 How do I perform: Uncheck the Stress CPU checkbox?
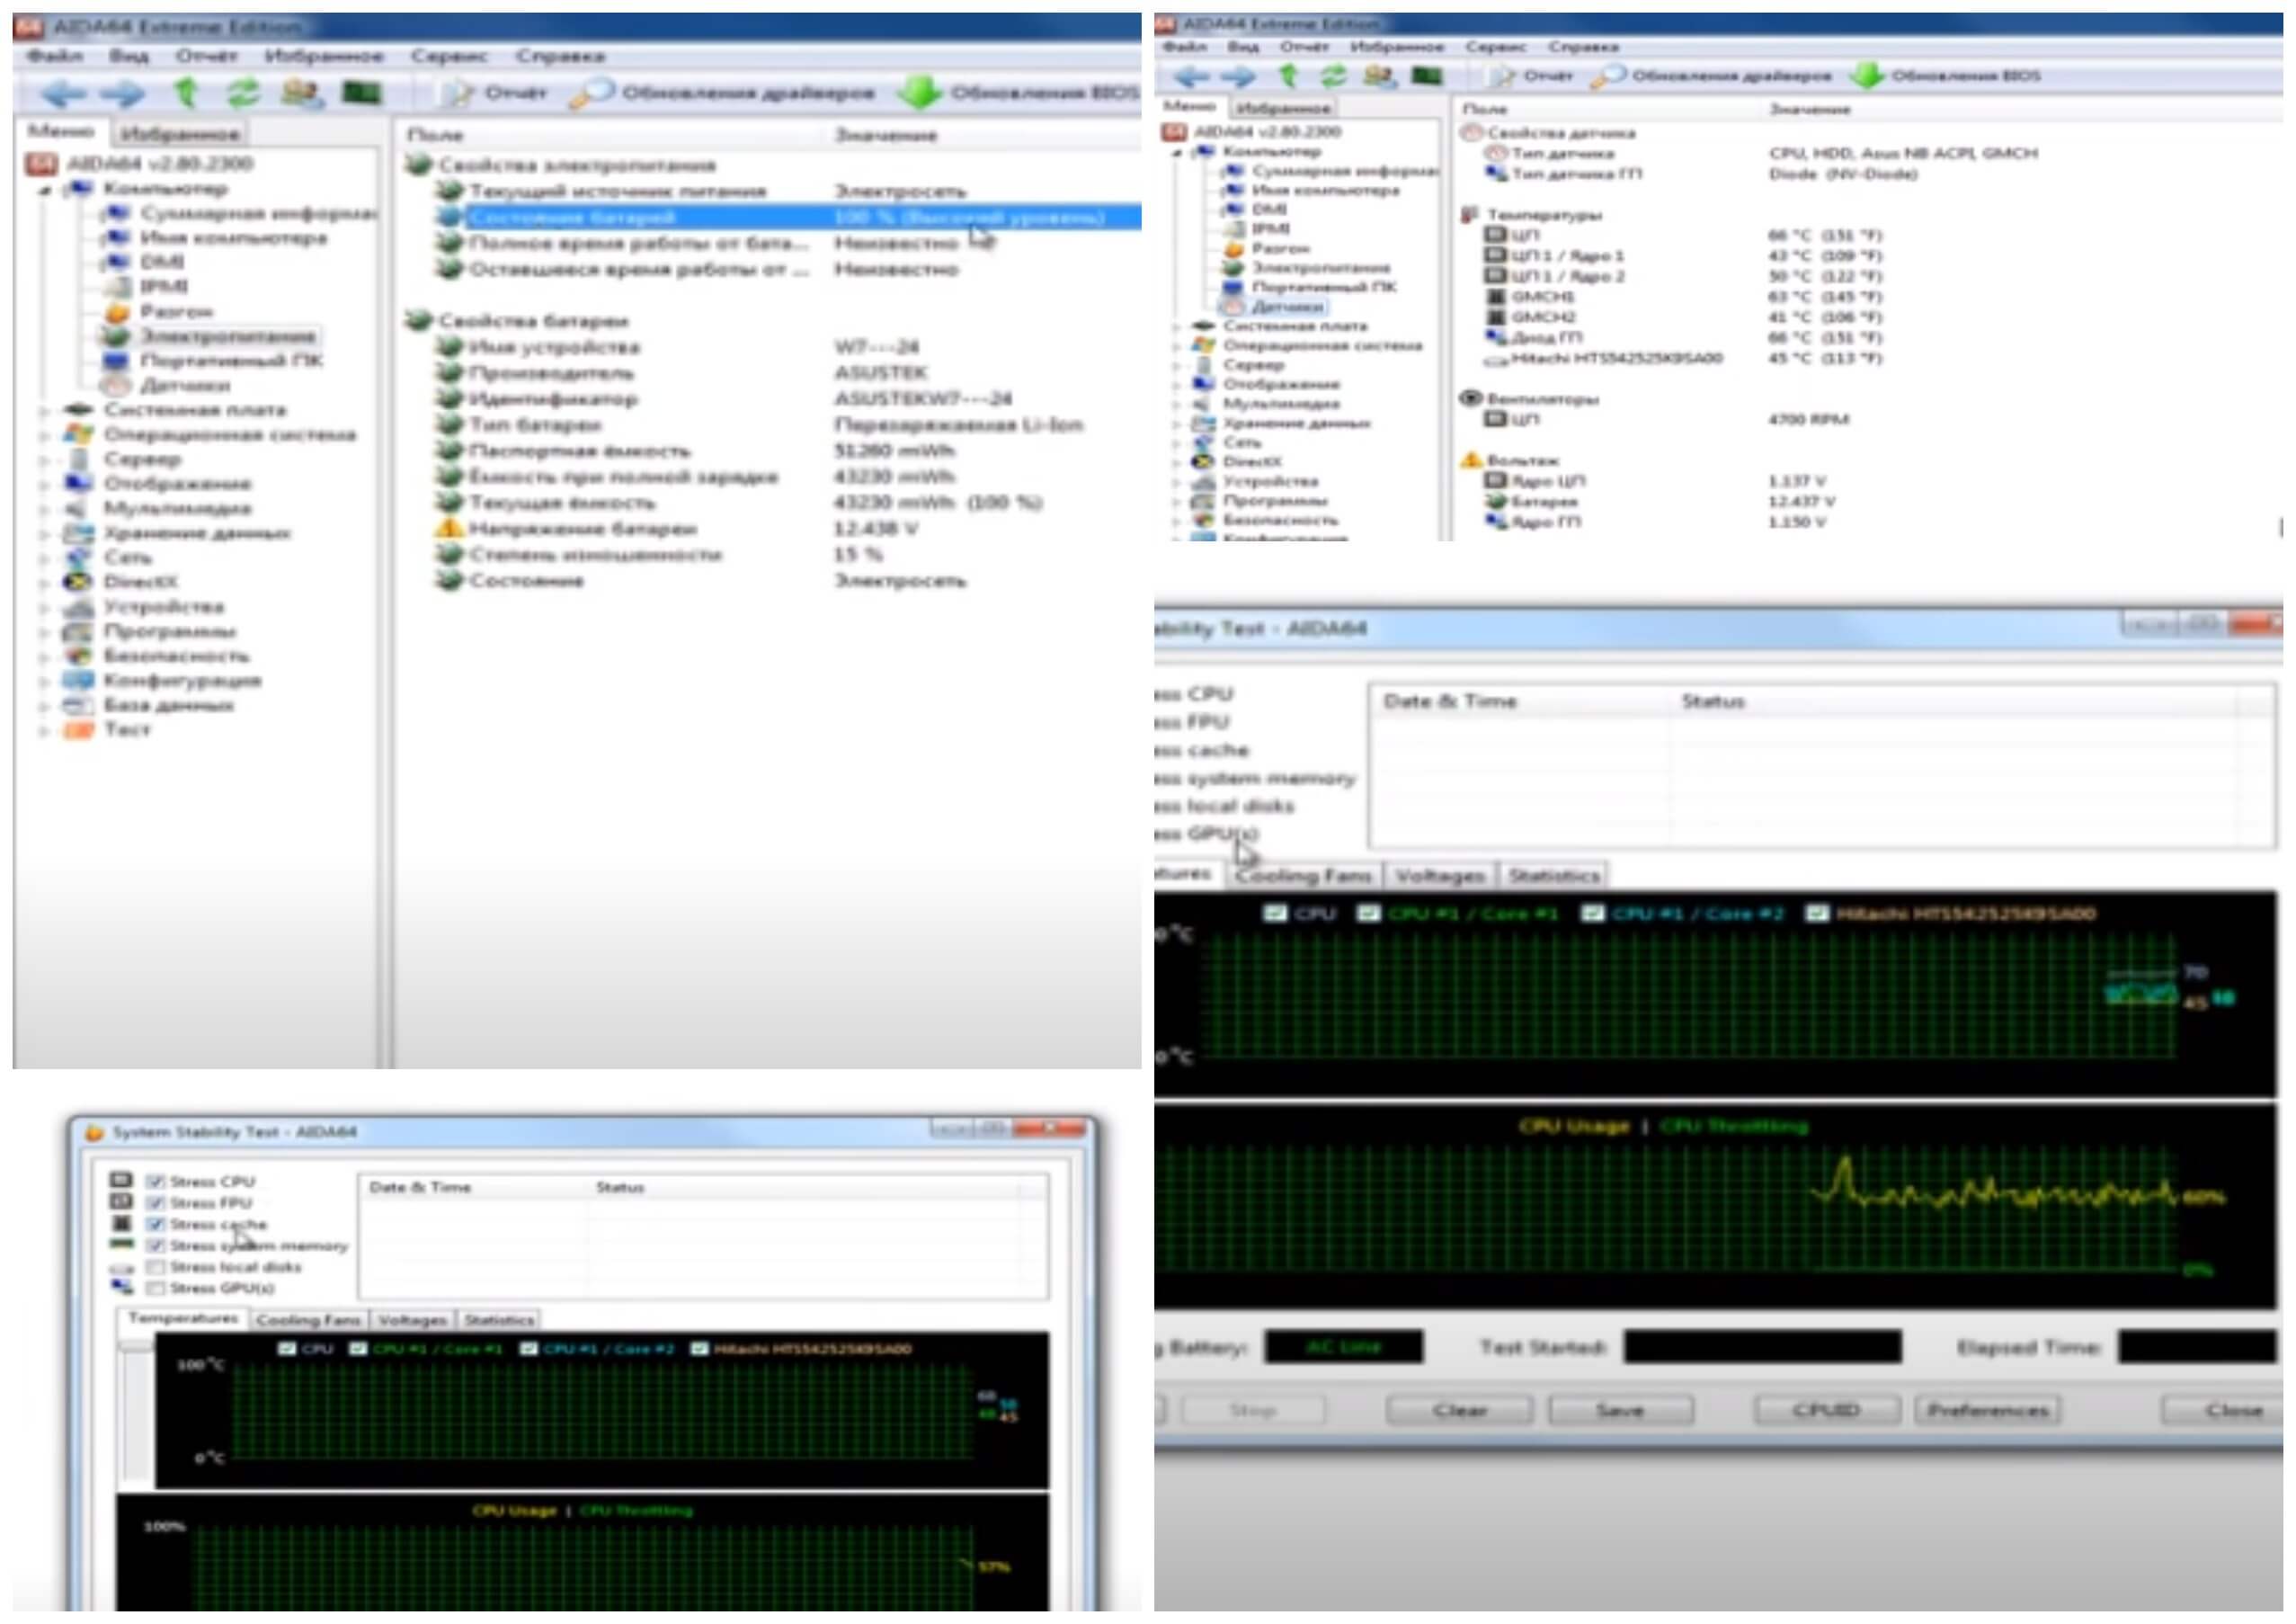coord(155,1181)
